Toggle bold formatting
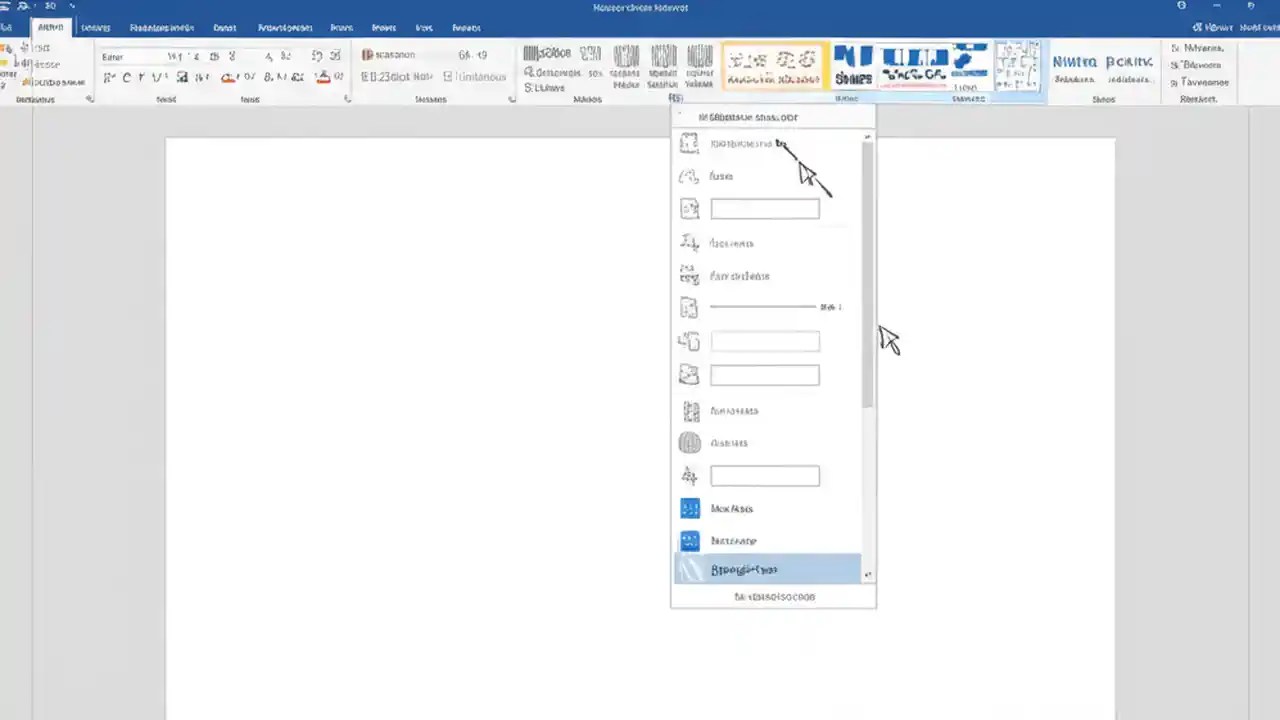Image resolution: width=1280 pixels, height=720 pixels. click(108, 77)
